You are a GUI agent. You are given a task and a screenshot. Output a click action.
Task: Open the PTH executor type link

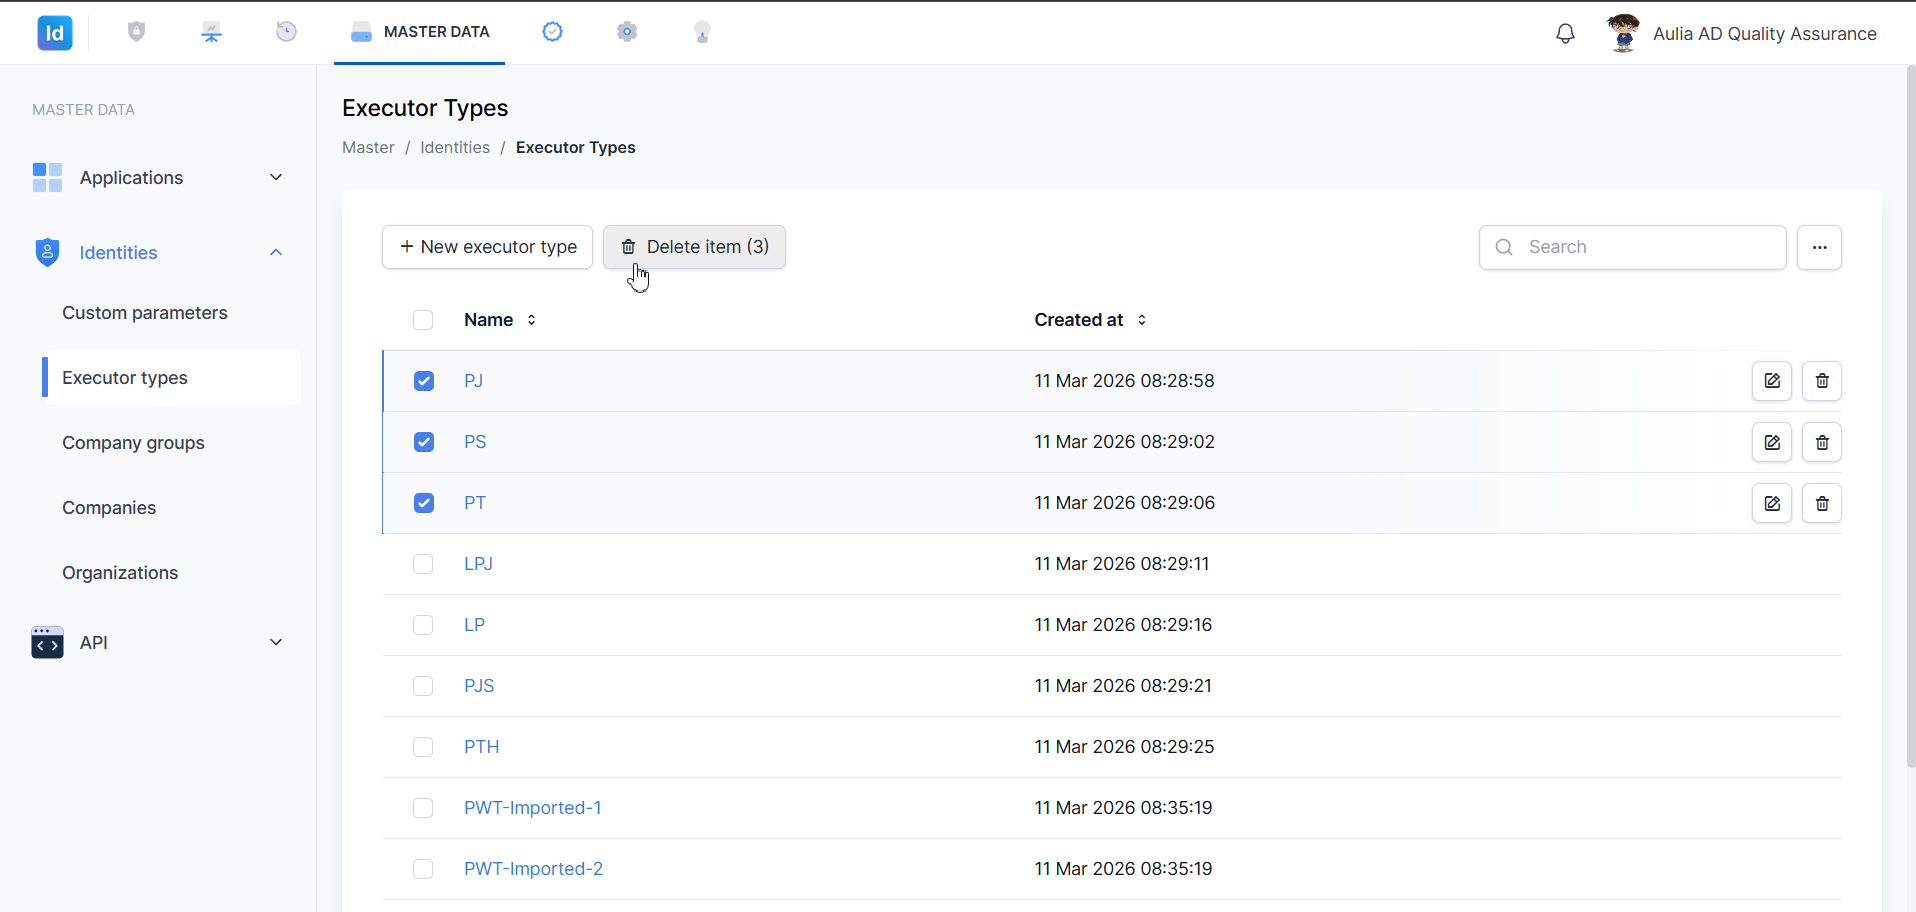[481, 747]
